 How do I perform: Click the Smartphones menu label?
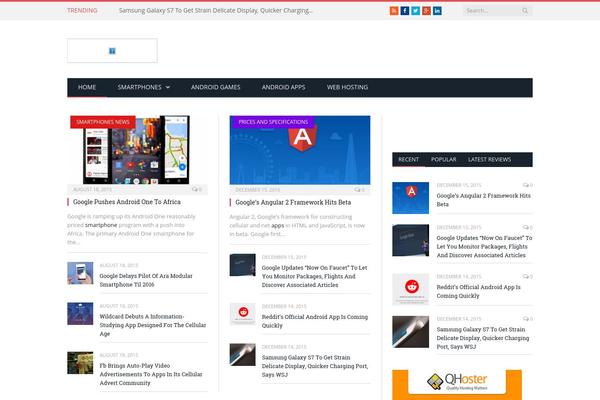[x=139, y=87]
